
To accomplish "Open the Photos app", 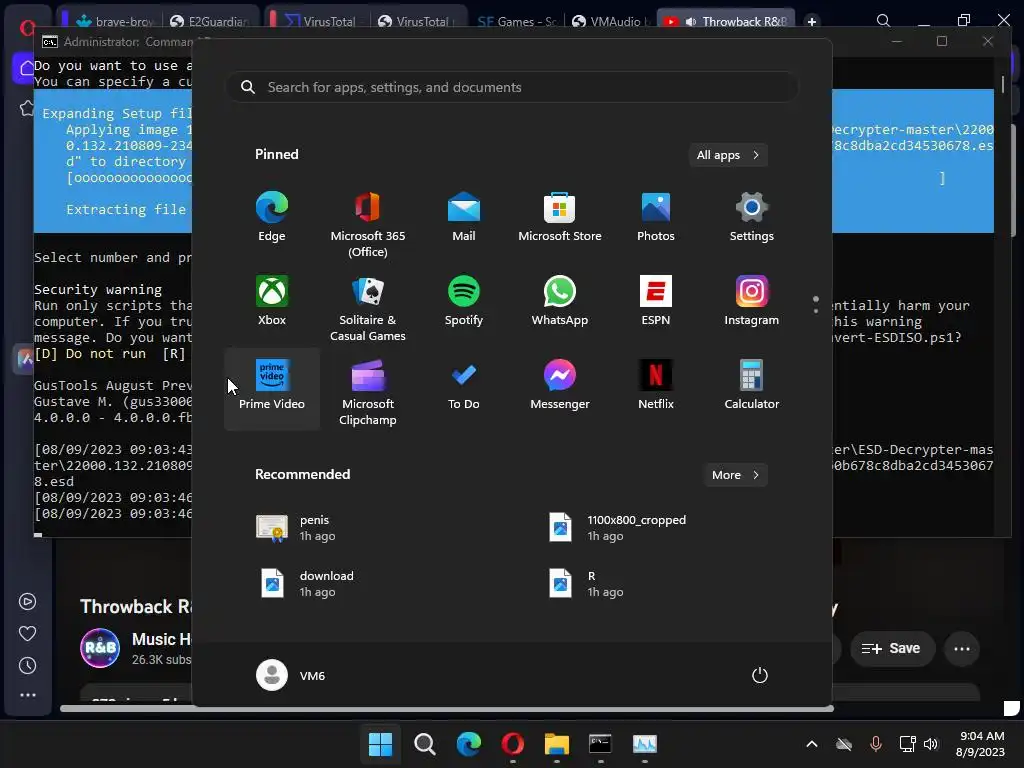I will (656, 217).
